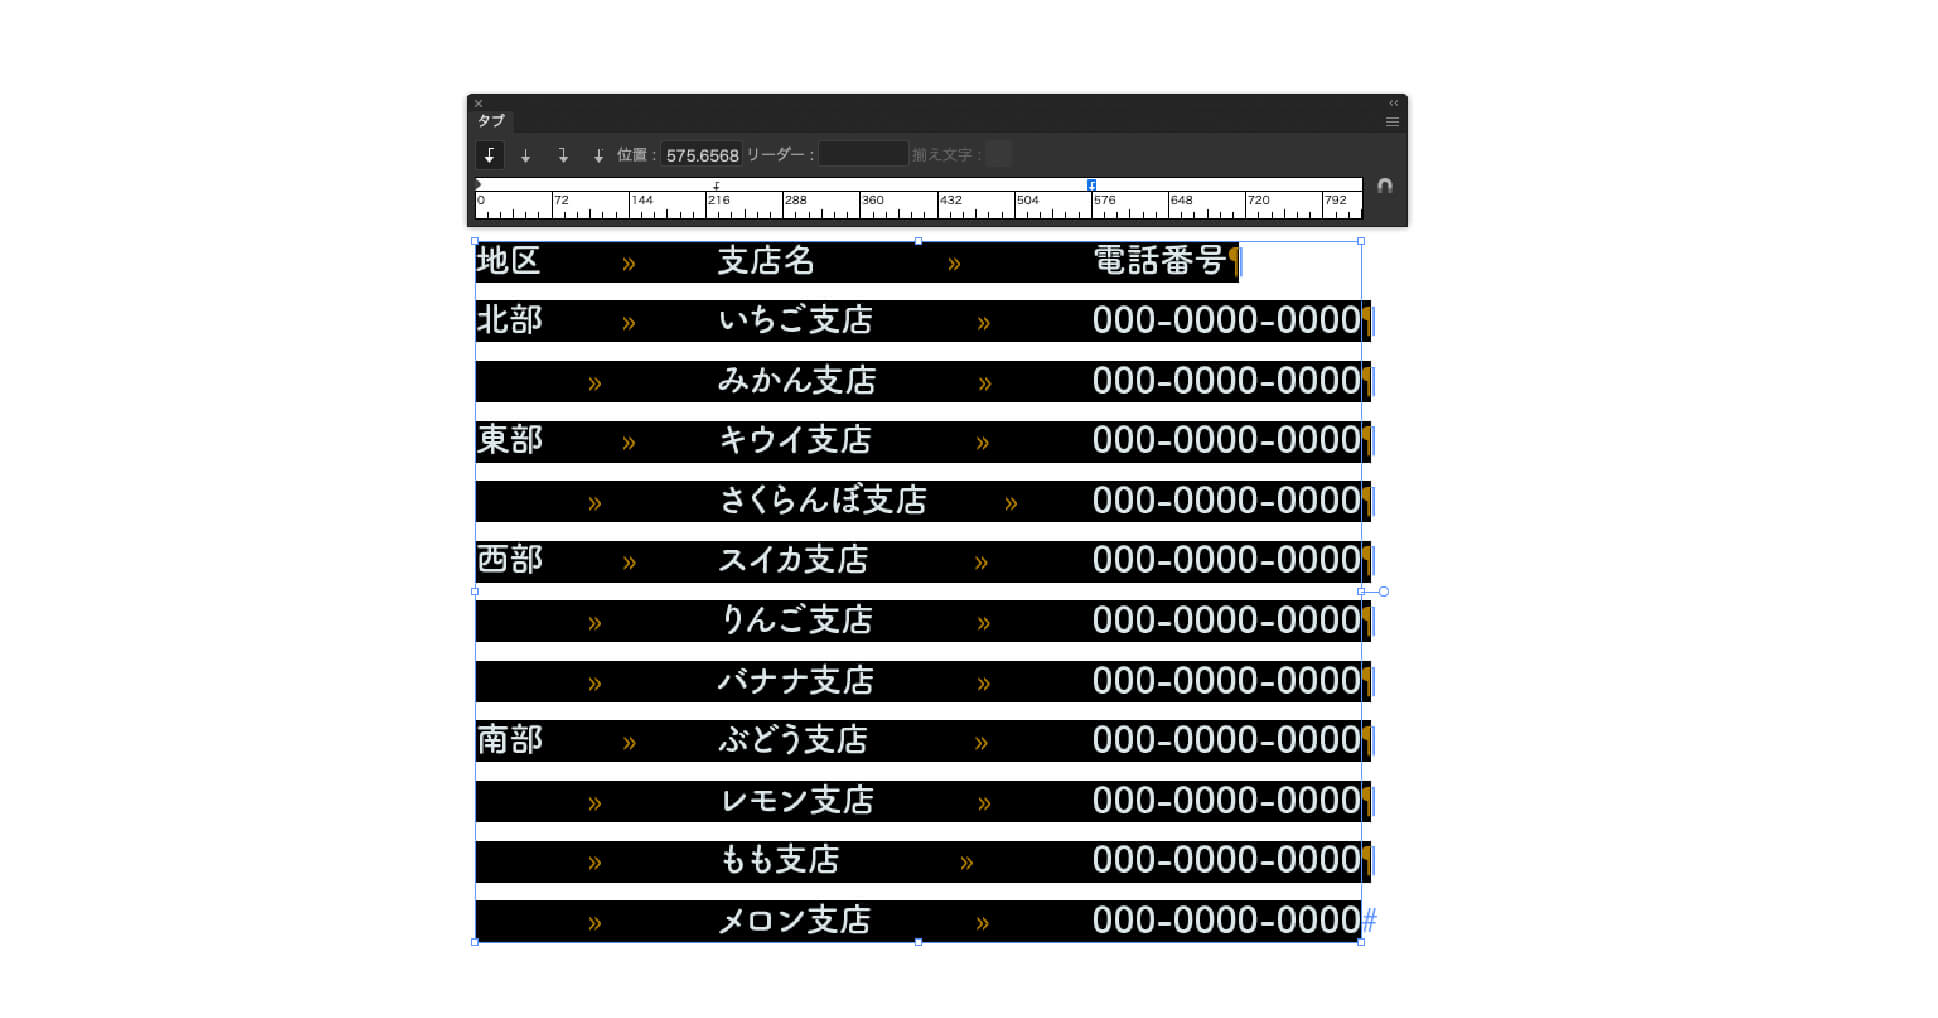
Task: Select the center-justified tab button
Action: point(525,155)
